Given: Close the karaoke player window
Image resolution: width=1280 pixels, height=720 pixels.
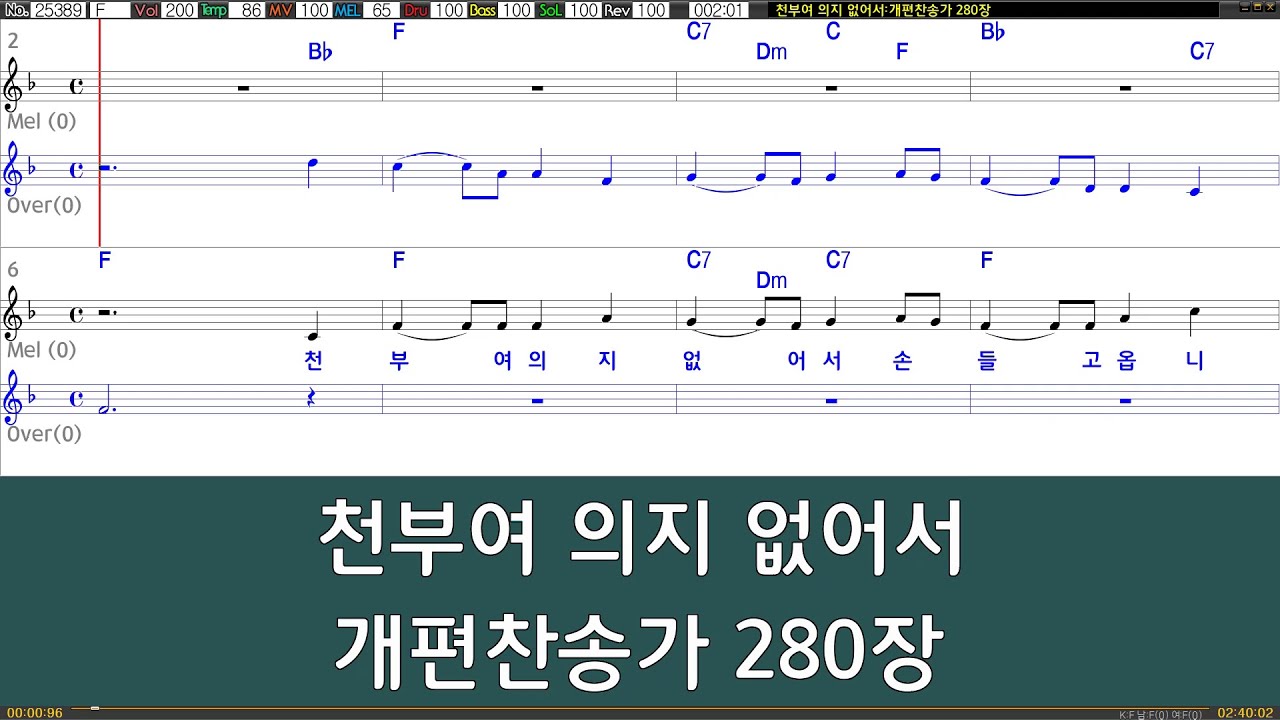Looking at the screenshot, I should (x=1270, y=8).
